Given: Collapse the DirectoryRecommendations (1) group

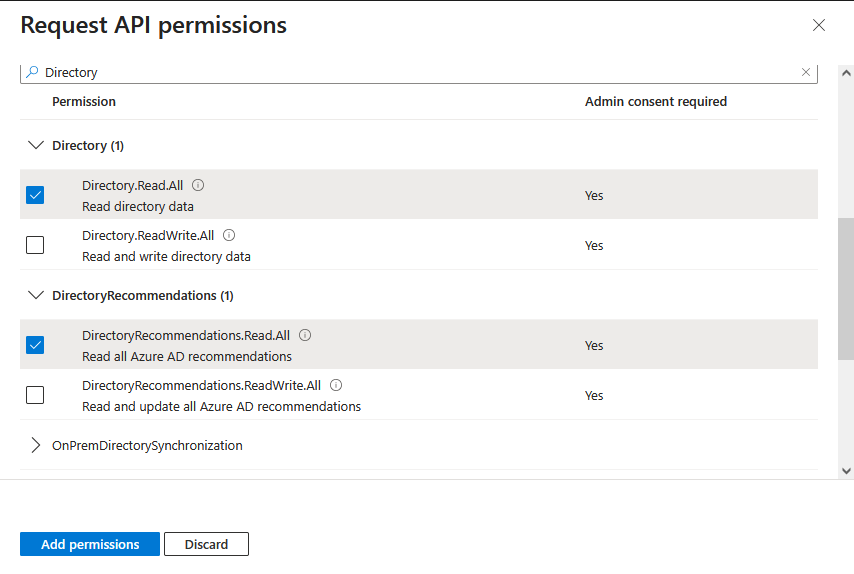Looking at the screenshot, I should tap(36, 295).
